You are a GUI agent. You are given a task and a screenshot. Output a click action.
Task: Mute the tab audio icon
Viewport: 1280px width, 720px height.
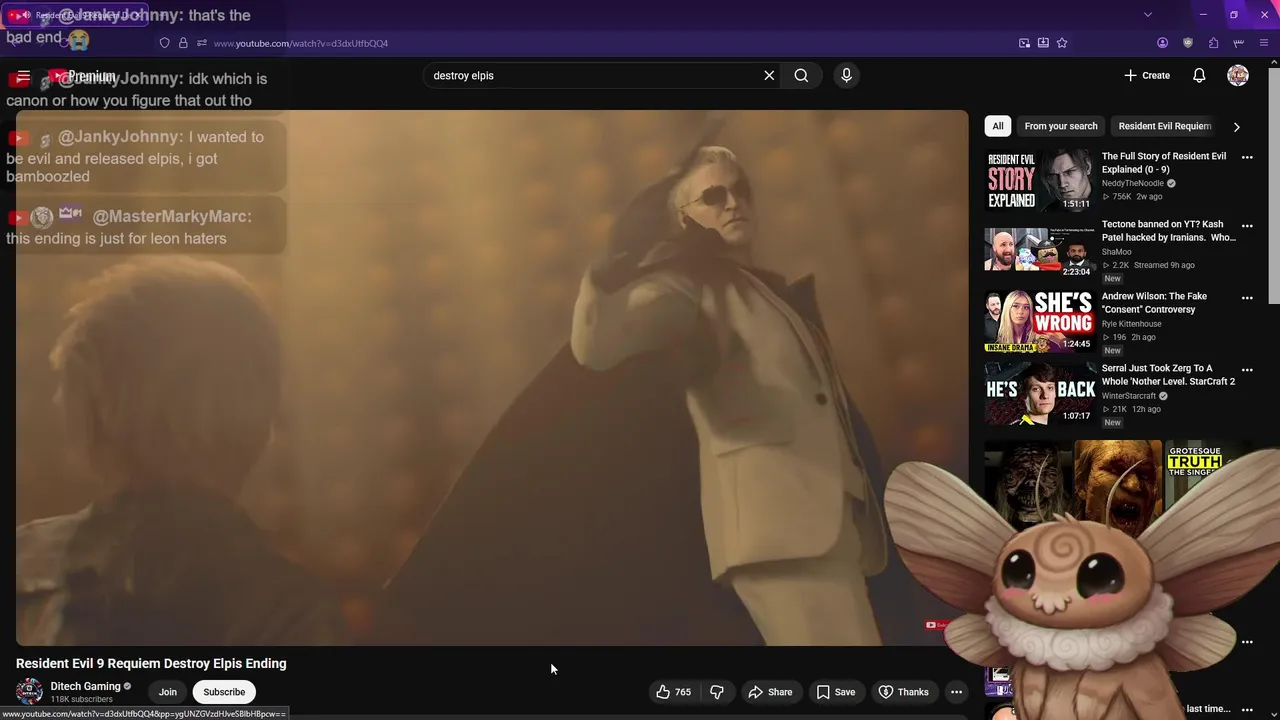click(x=26, y=15)
